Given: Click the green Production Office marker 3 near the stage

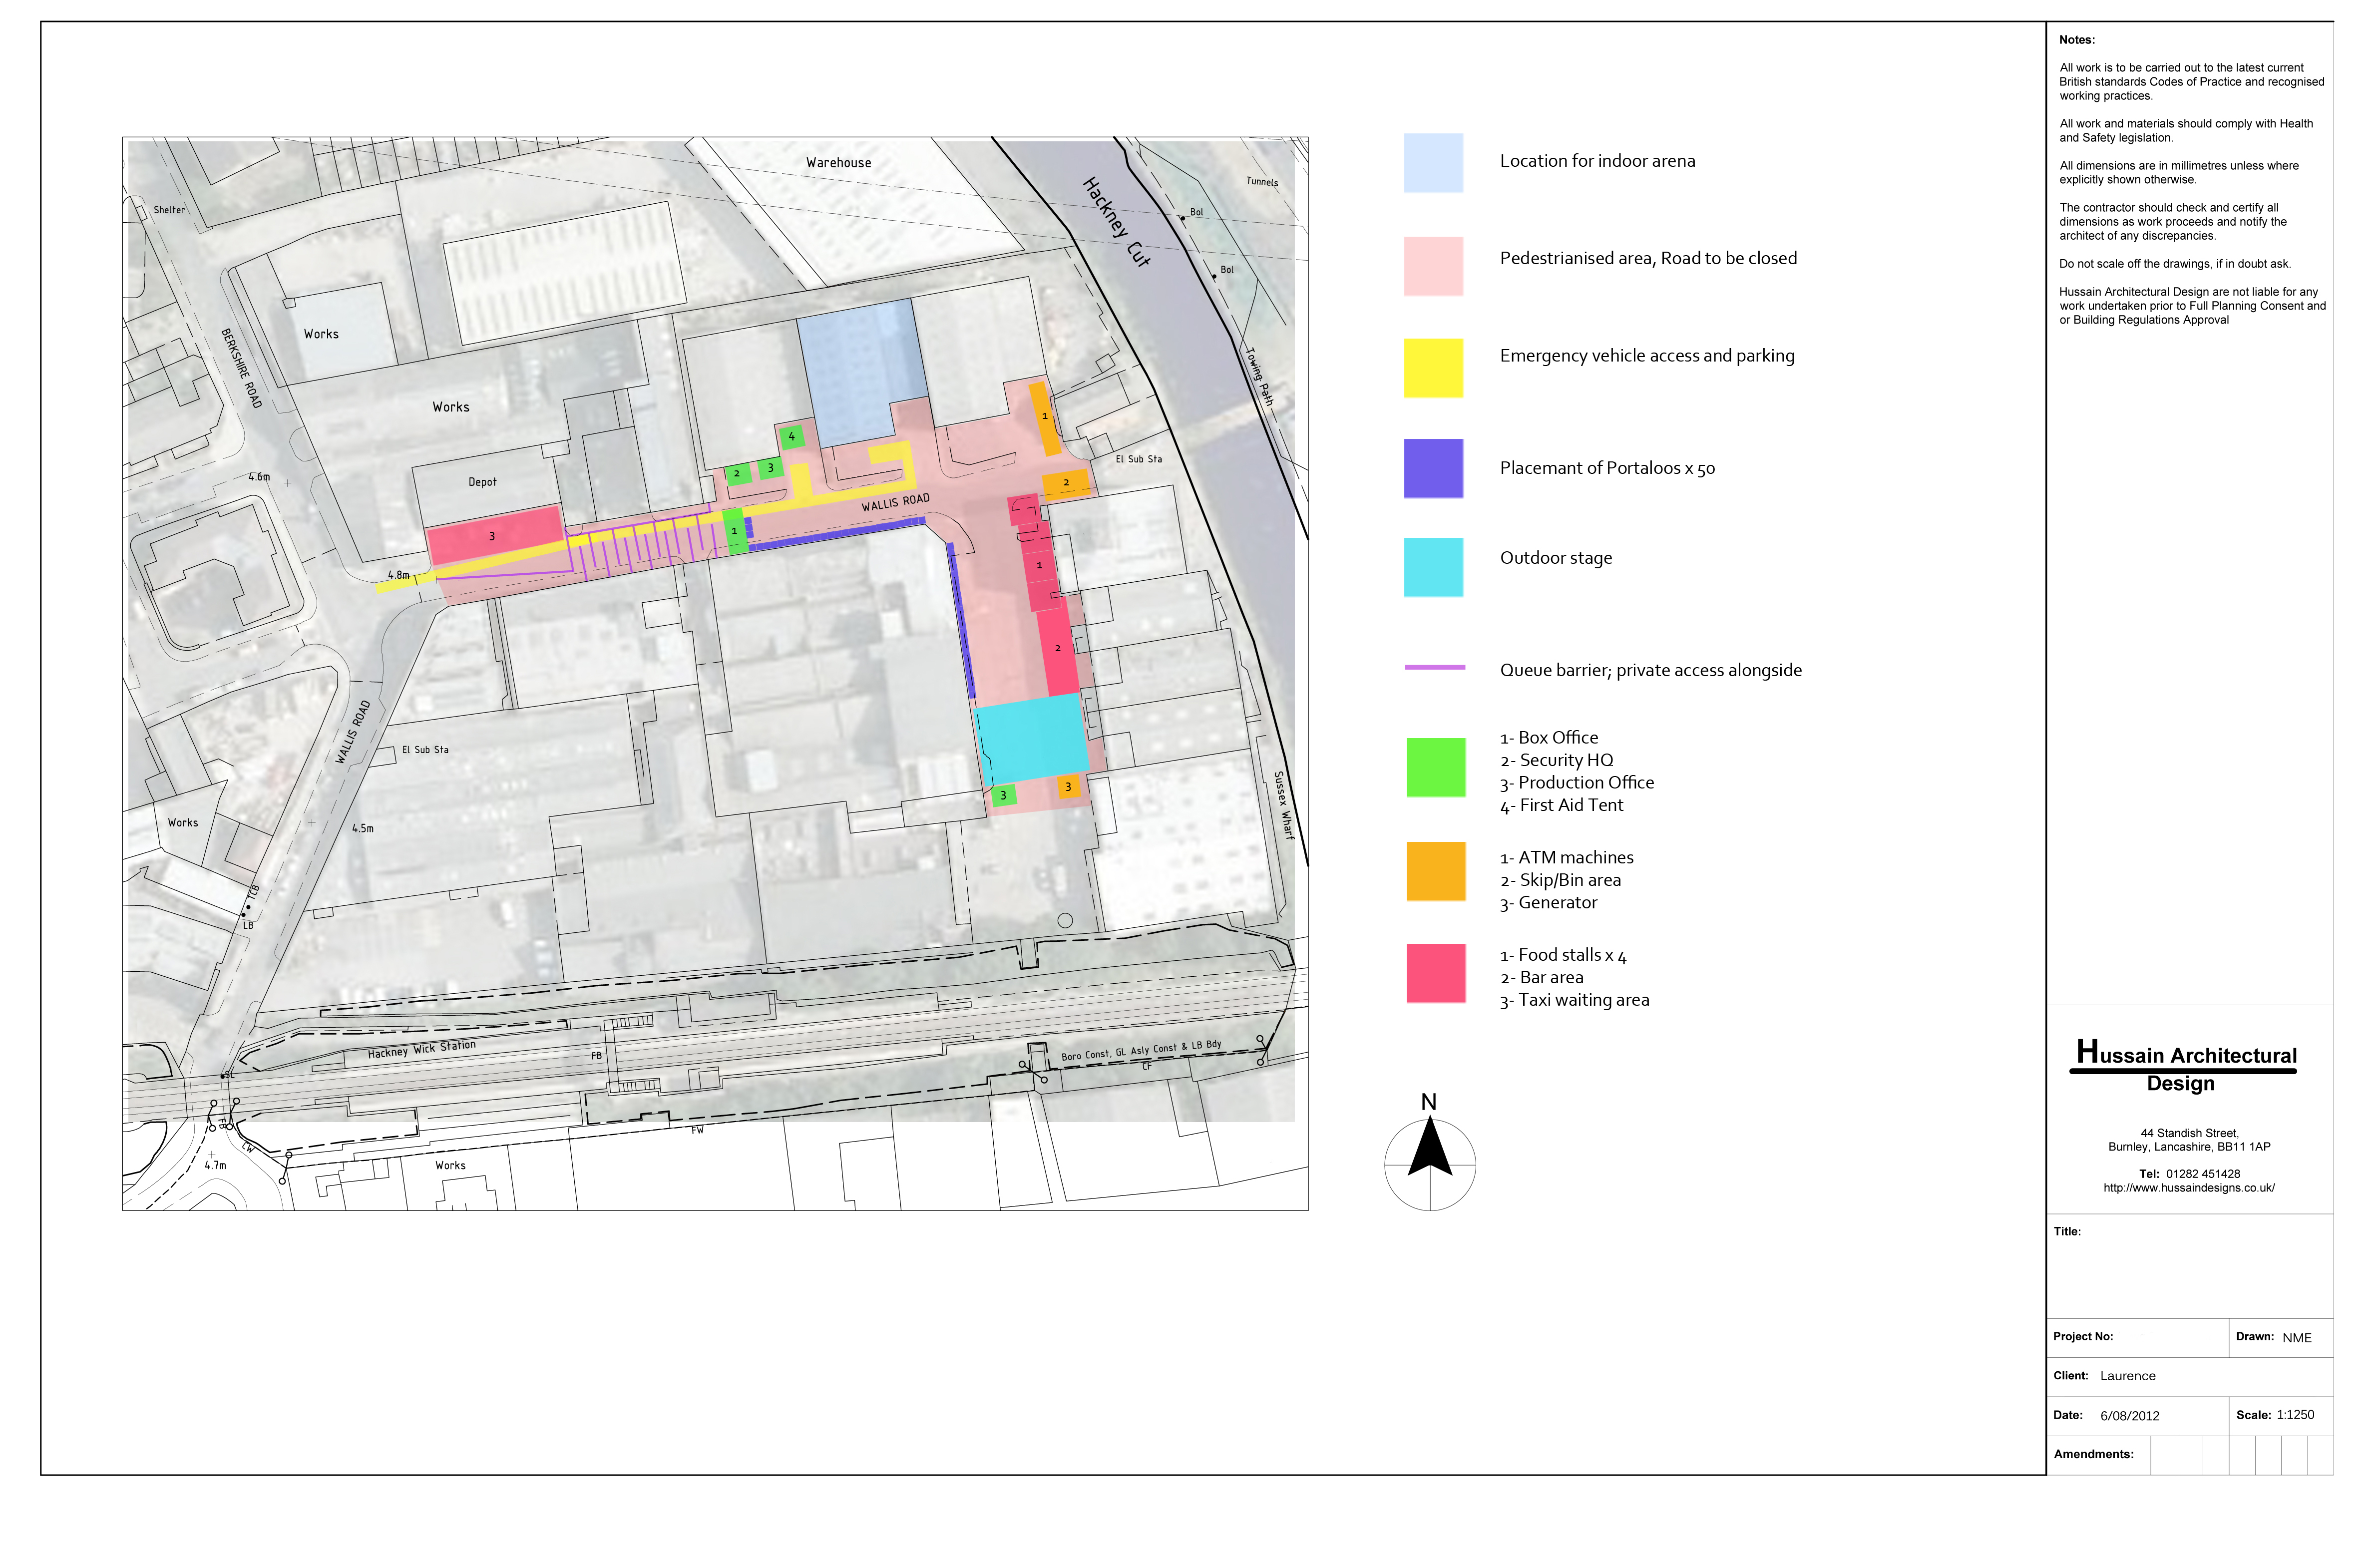Looking at the screenshot, I should pyautogui.click(x=1003, y=795).
